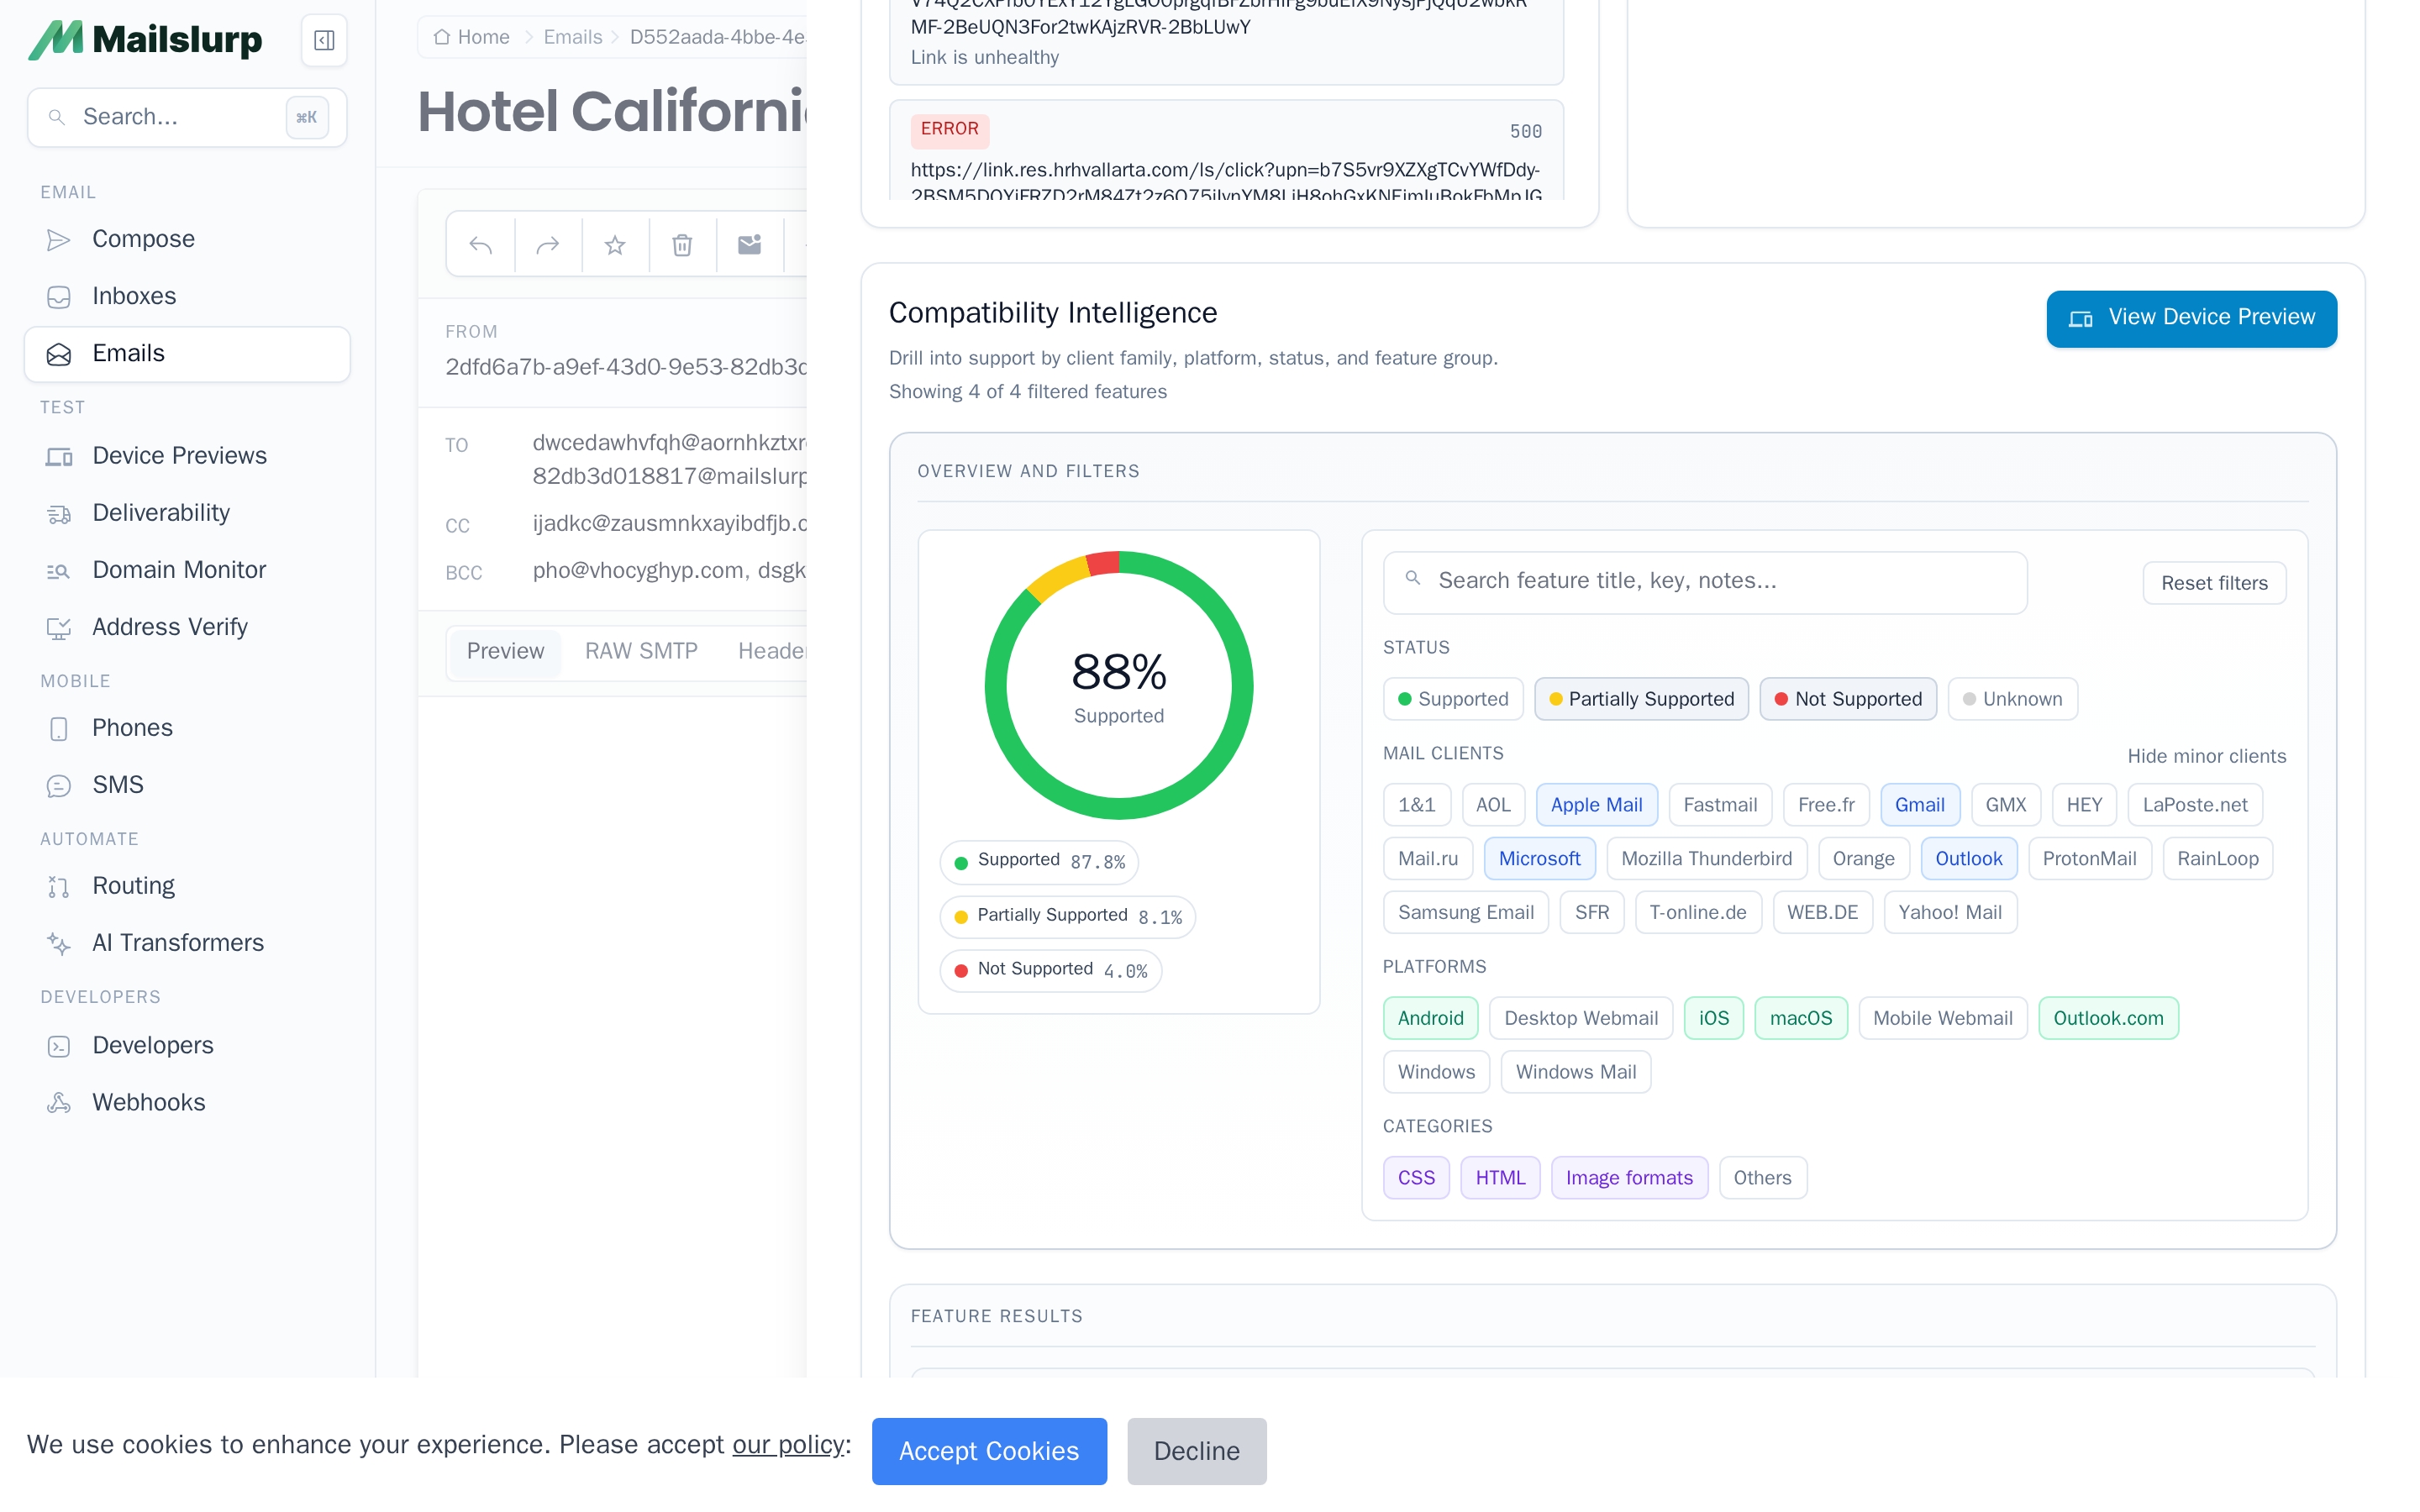
Task: Toggle Partially Supported status filter
Action: (1640, 699)
